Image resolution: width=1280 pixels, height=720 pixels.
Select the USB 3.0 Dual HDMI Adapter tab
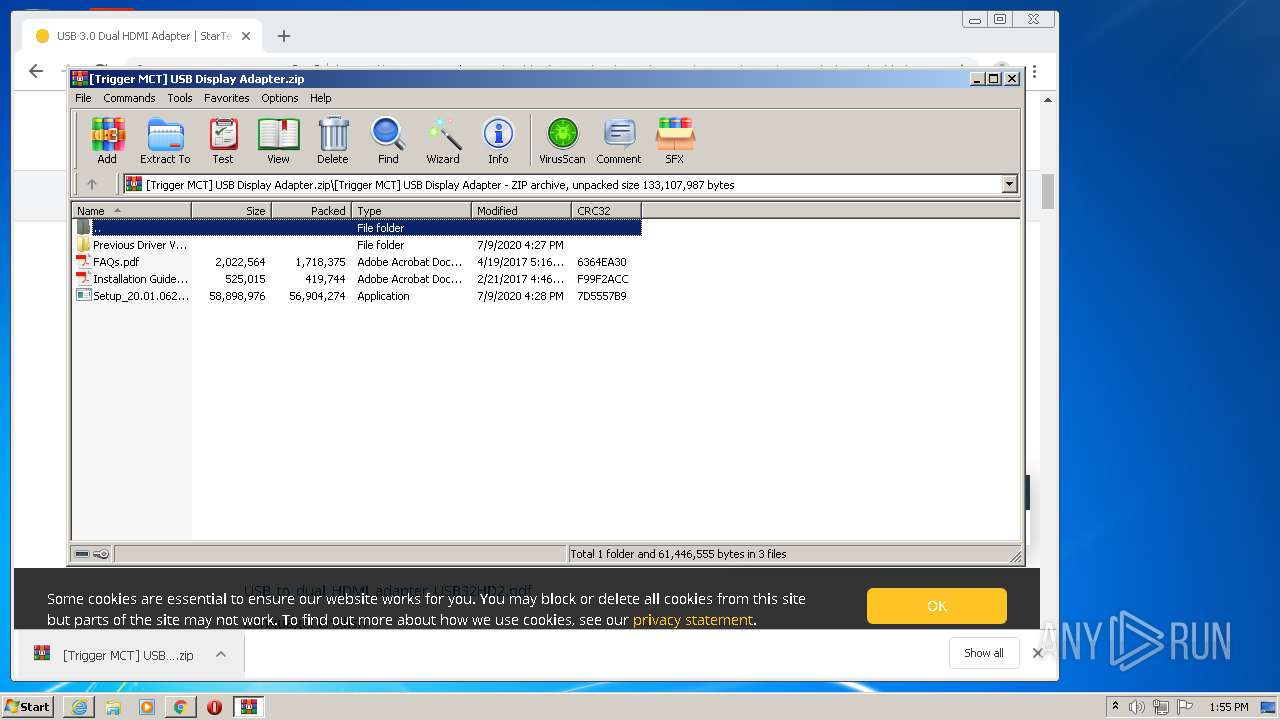[142, 36]
